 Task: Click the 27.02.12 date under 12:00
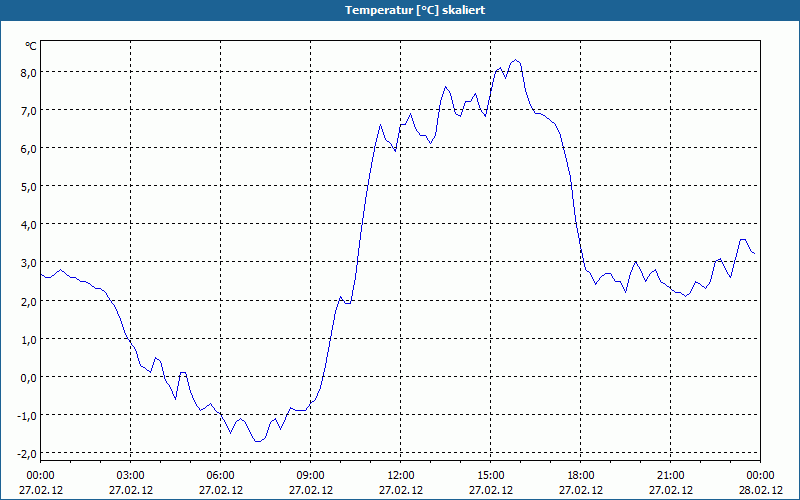(401, 490)
